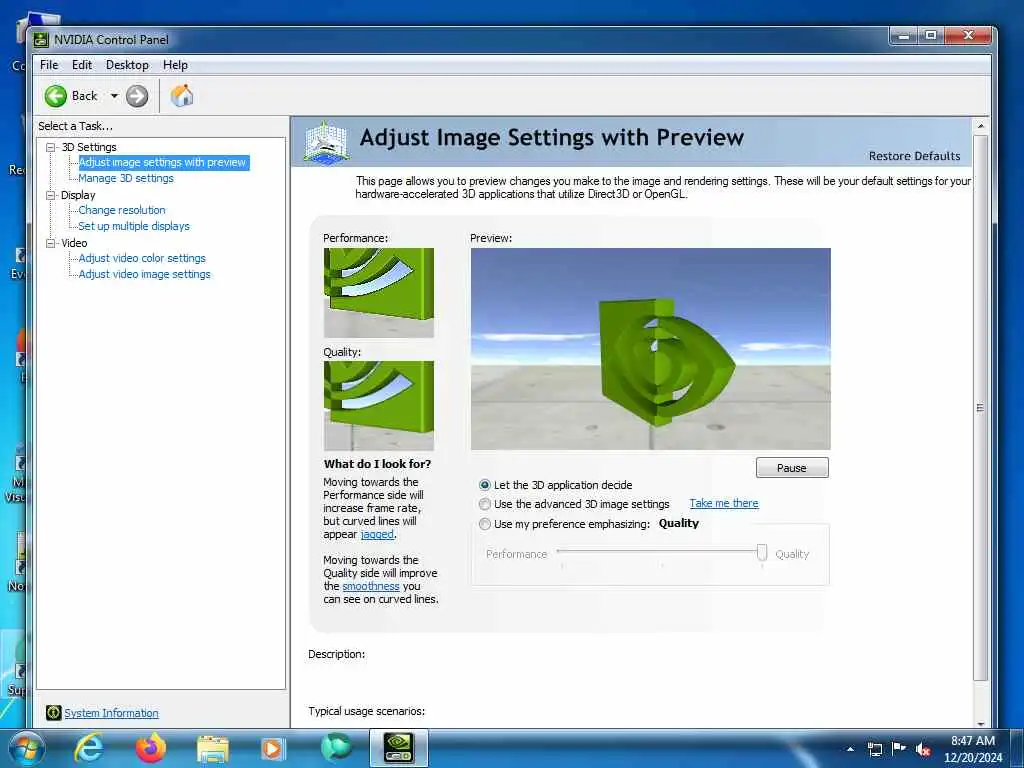This screenshot has height=768, width=1024.
Task: Click the Forward arrow icon in toolbar
Action: tap(136, 96)
